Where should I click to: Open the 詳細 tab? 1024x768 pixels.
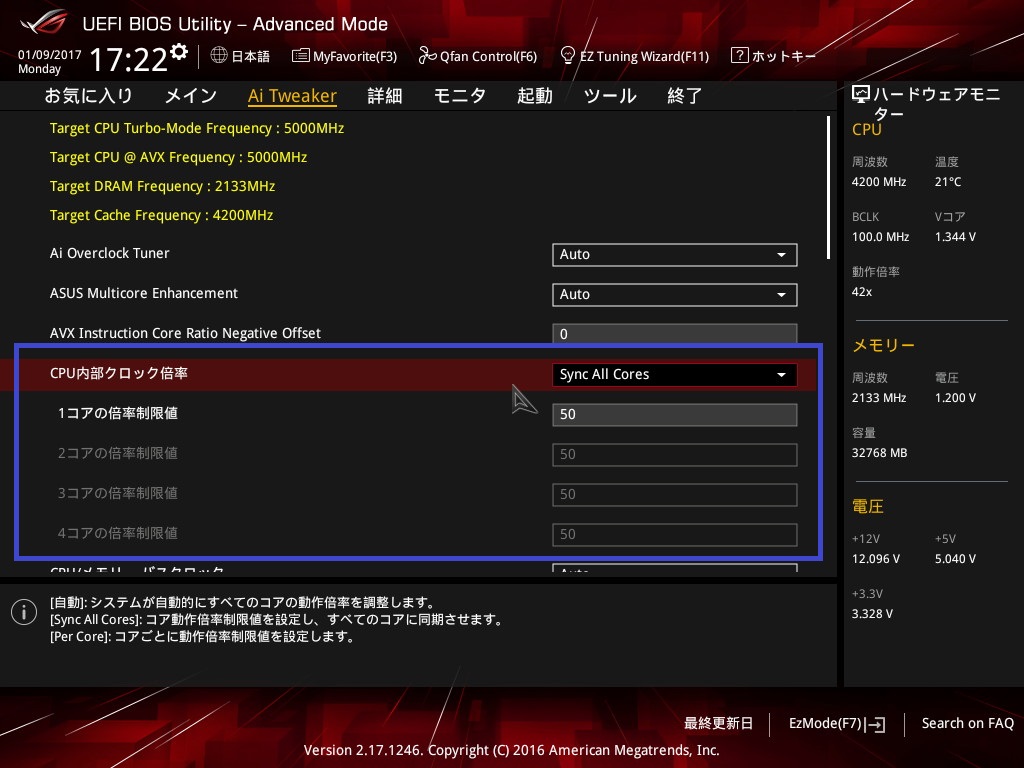point(385,96)
